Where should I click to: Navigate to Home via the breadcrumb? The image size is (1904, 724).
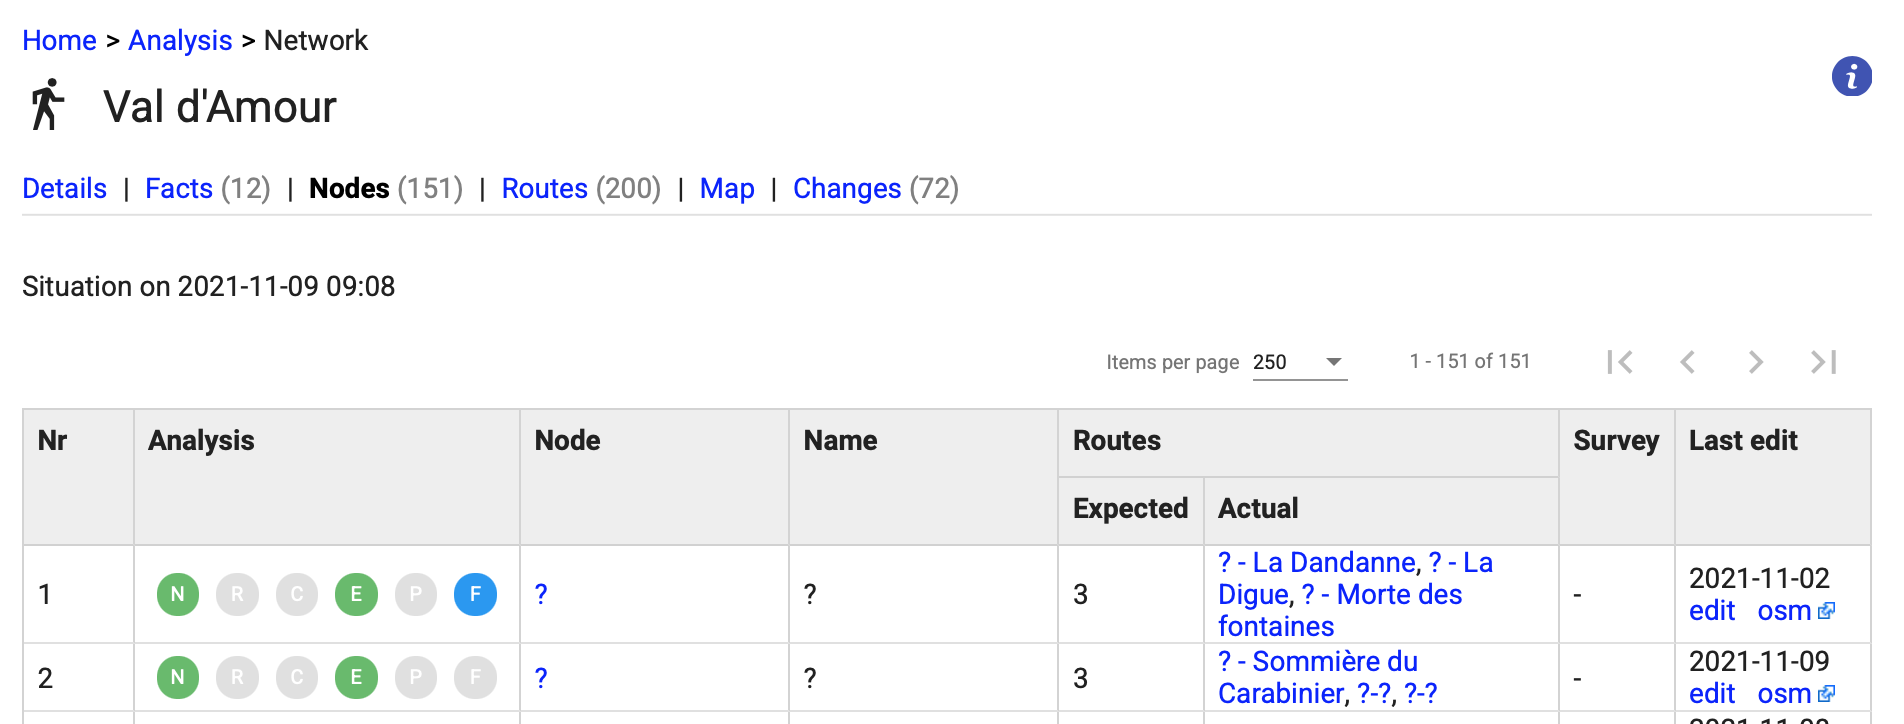pyautogui.click(x=58, y=40)
